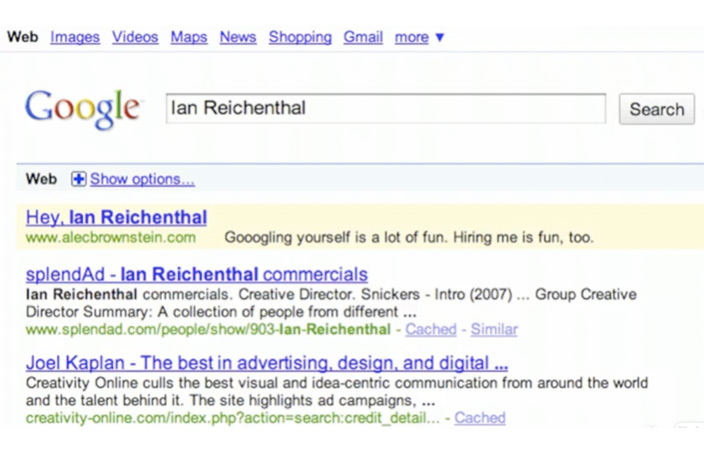
Task: Open the 'more' dropdown menu
Action: (419, 37)
